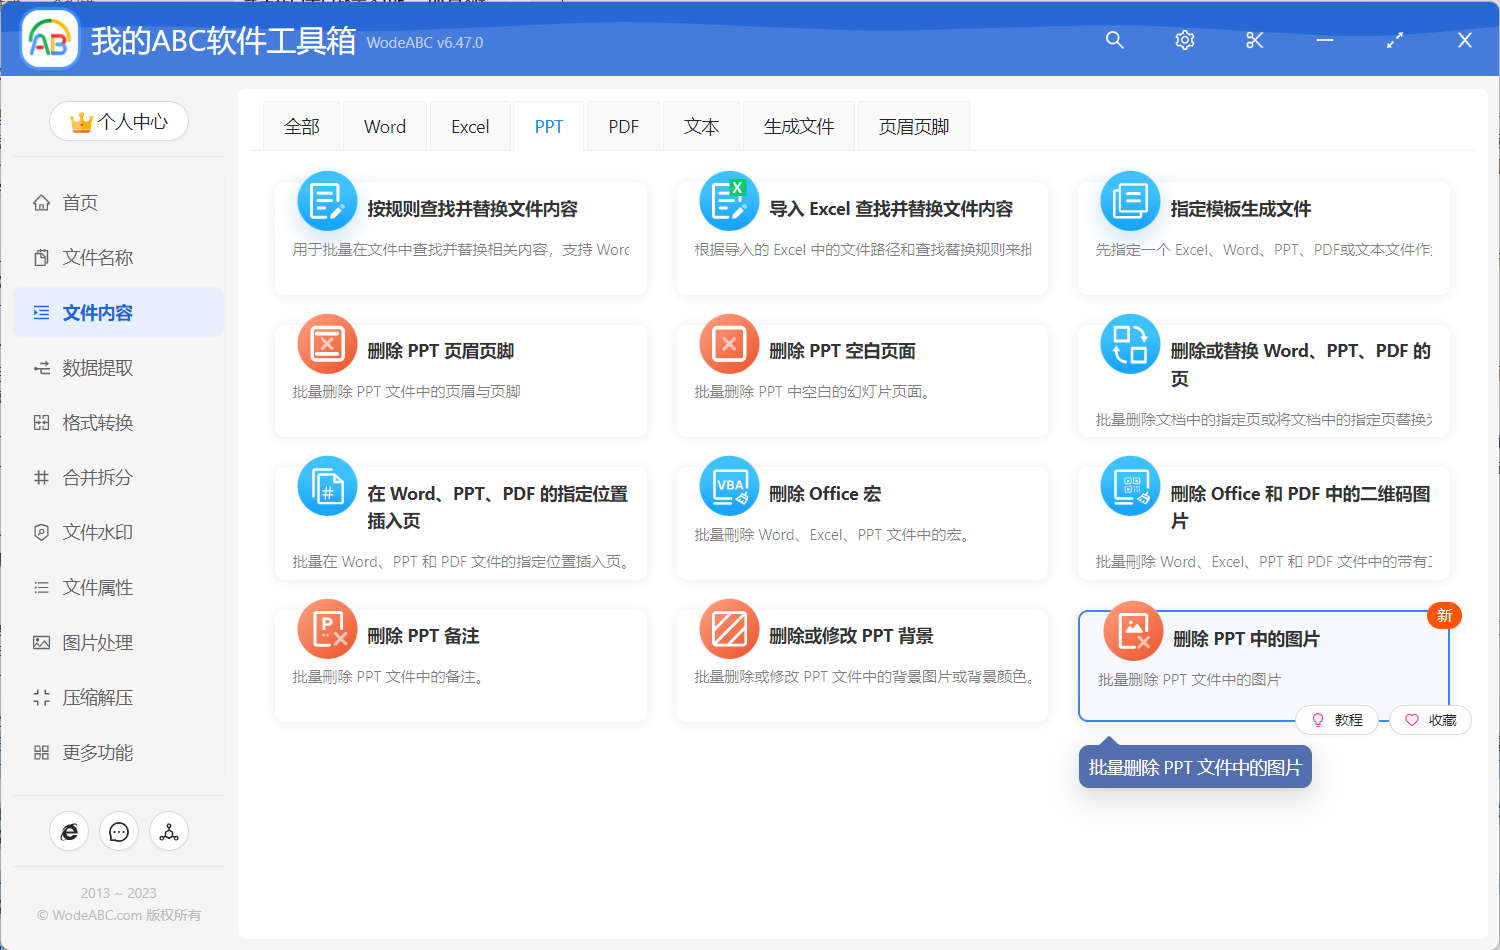1500x950 pixels.
Task: Click the Internet Explorer website icon at bottom left
Action: click(x=69, y=831)
